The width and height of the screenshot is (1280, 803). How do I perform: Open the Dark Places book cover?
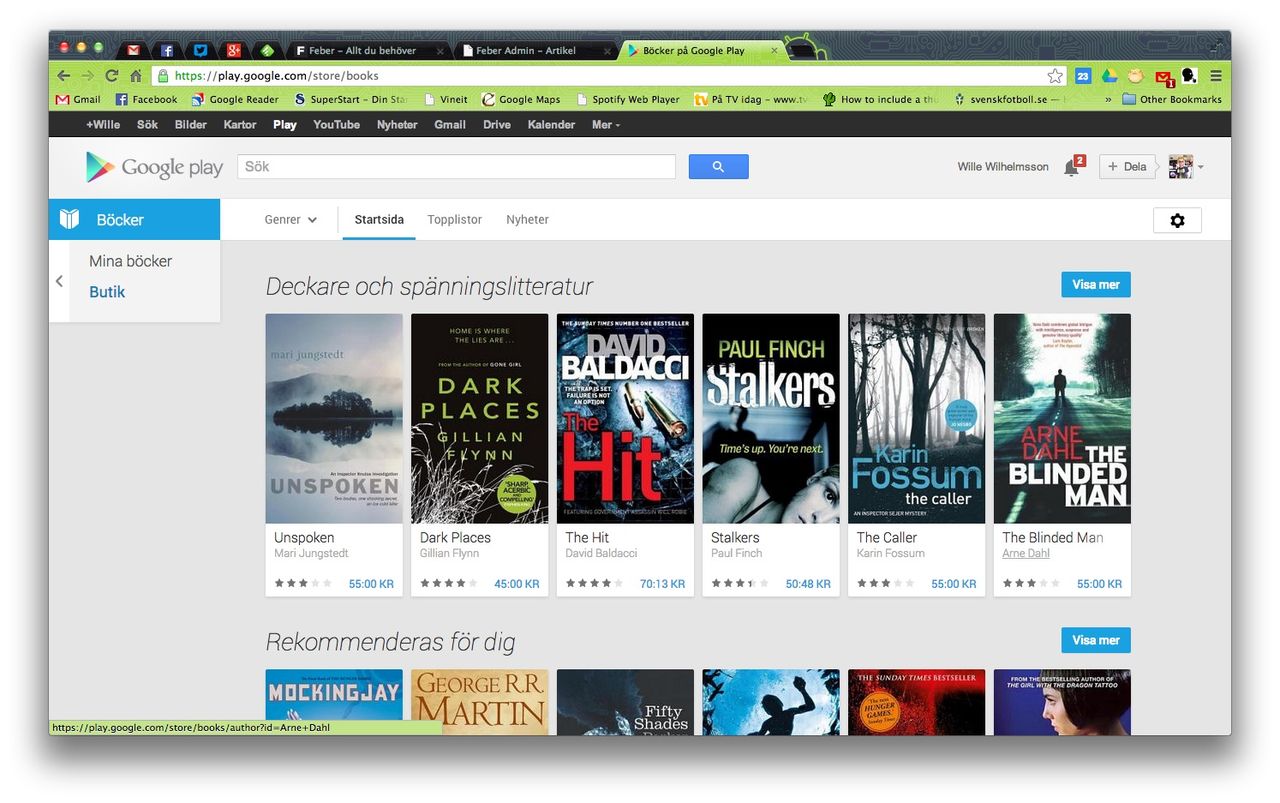point(479,418)
